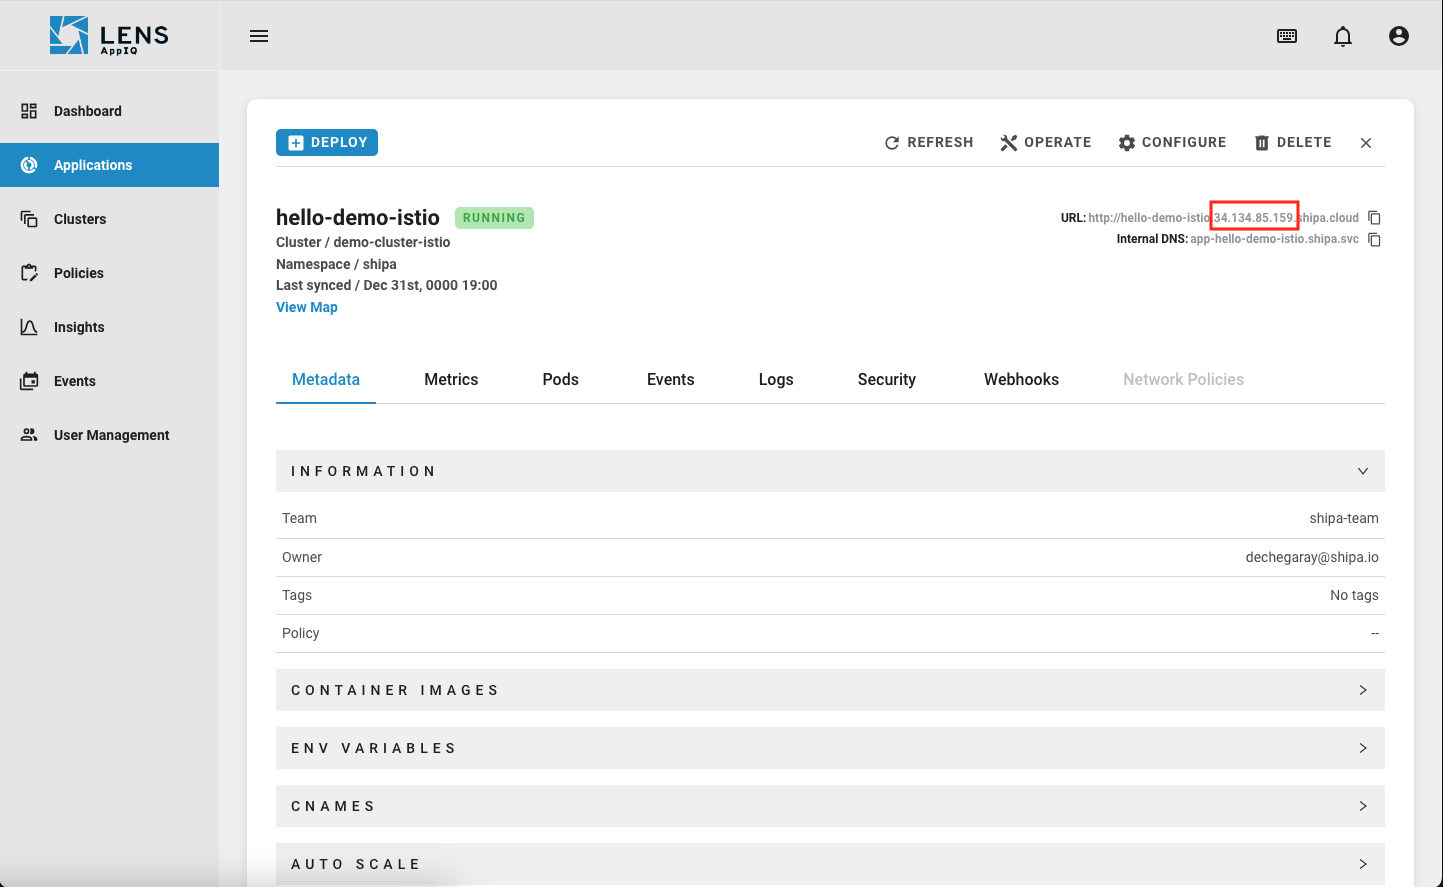Expand the CNames section

pos(830,806)
